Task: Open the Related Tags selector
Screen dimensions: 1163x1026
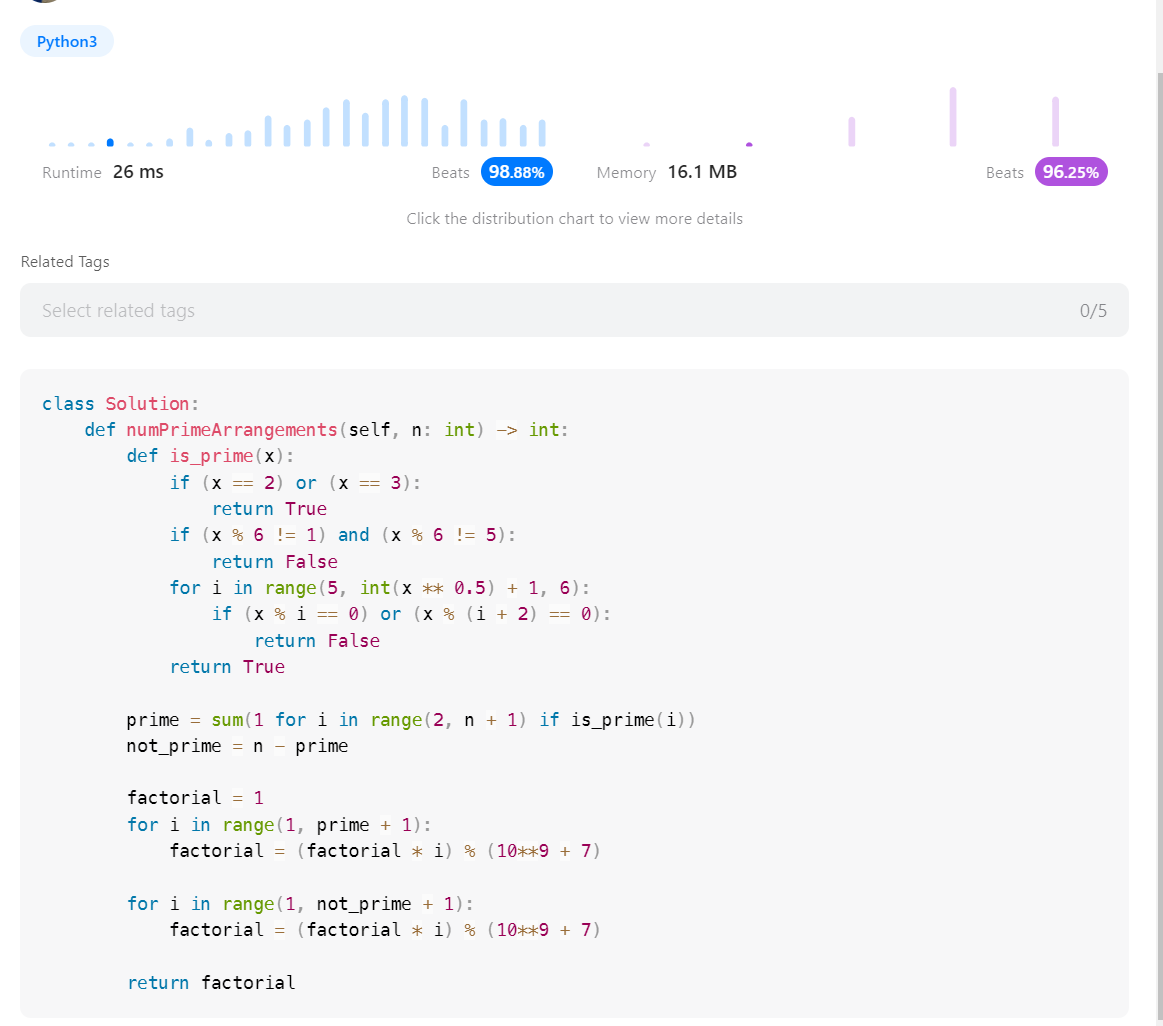Action: tap(575, 310)
